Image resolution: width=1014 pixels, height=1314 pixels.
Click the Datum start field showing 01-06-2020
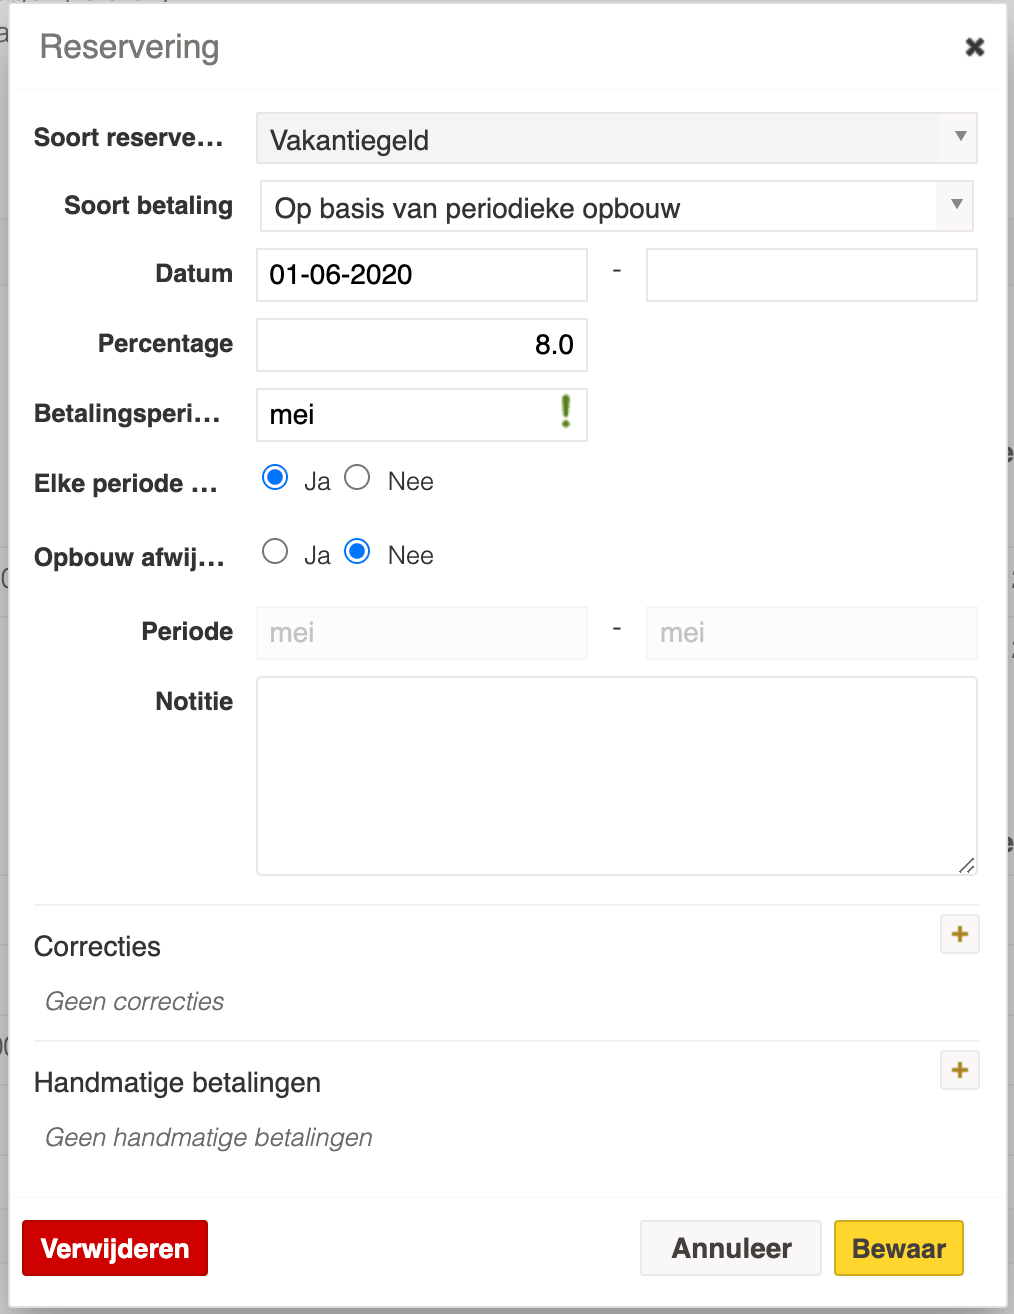tap(422, 275)
